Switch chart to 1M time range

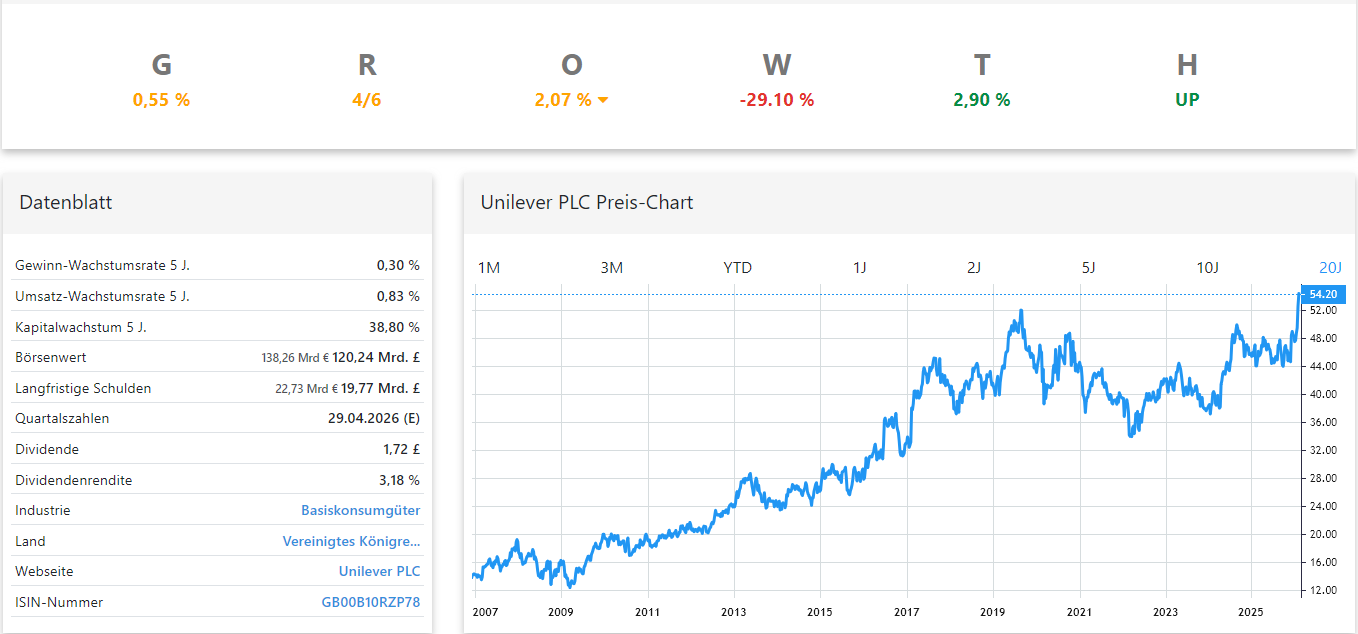[488, 267]
